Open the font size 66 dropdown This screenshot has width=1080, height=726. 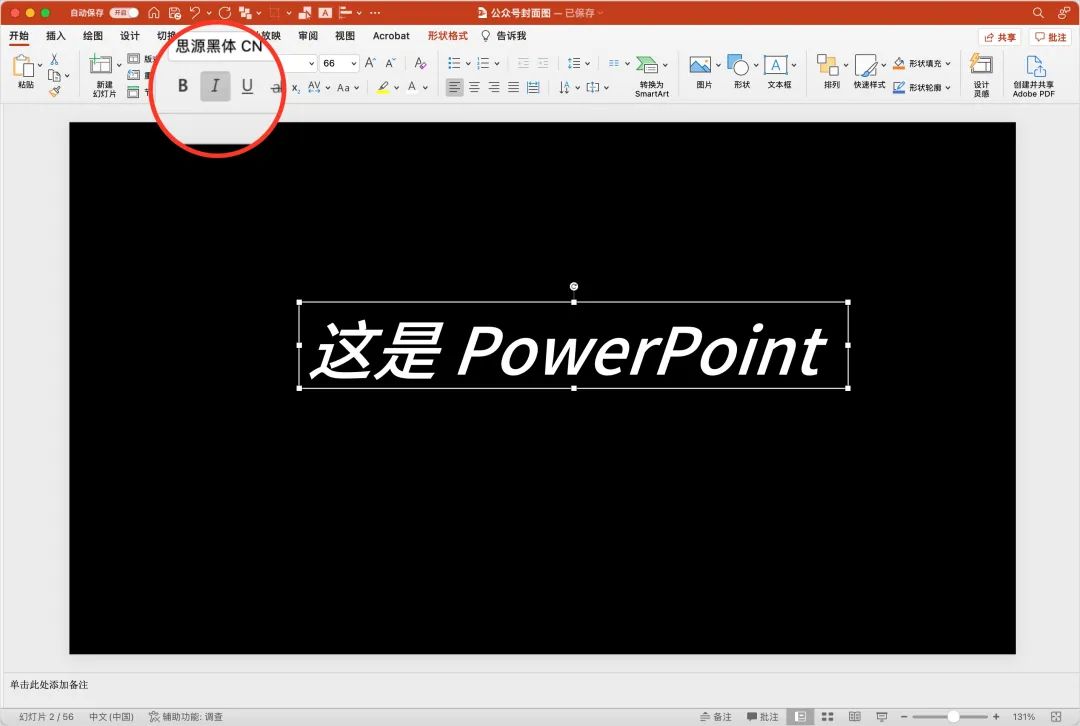[353, 63]
